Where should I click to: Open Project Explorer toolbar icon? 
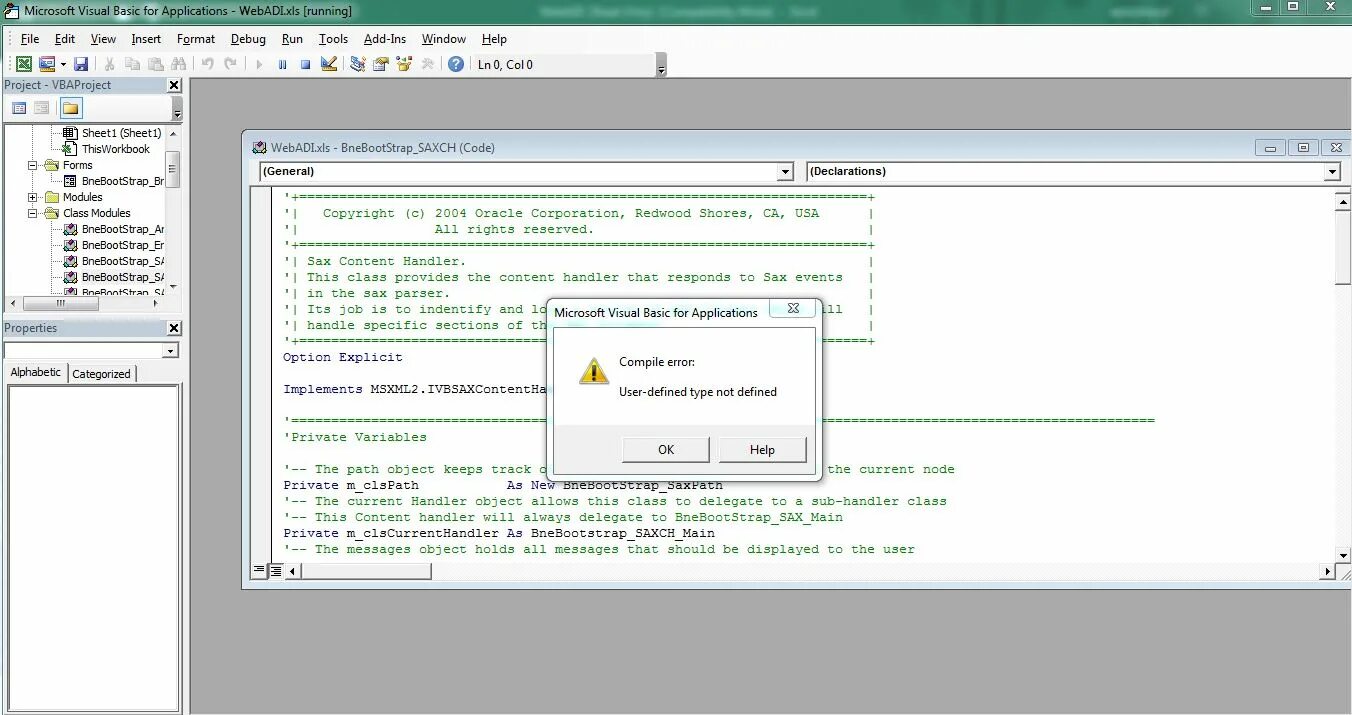[357, 64]
